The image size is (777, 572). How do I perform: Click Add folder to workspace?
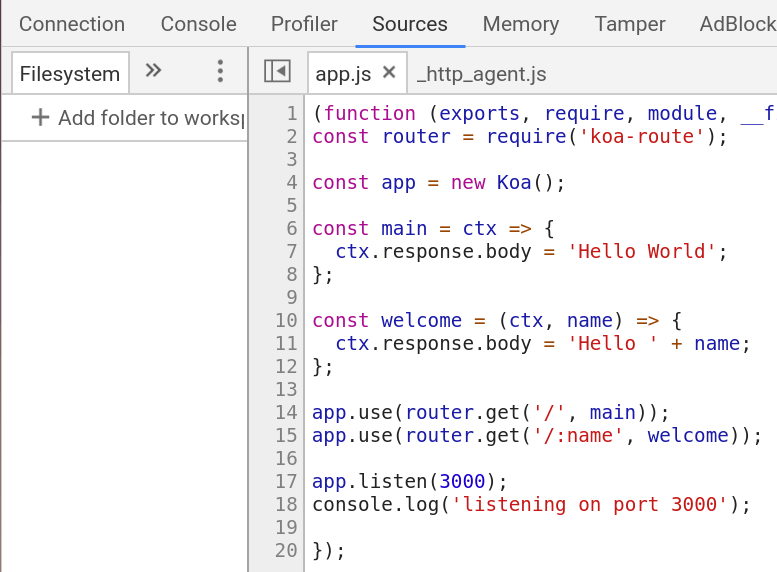click(x=152, y=118)
